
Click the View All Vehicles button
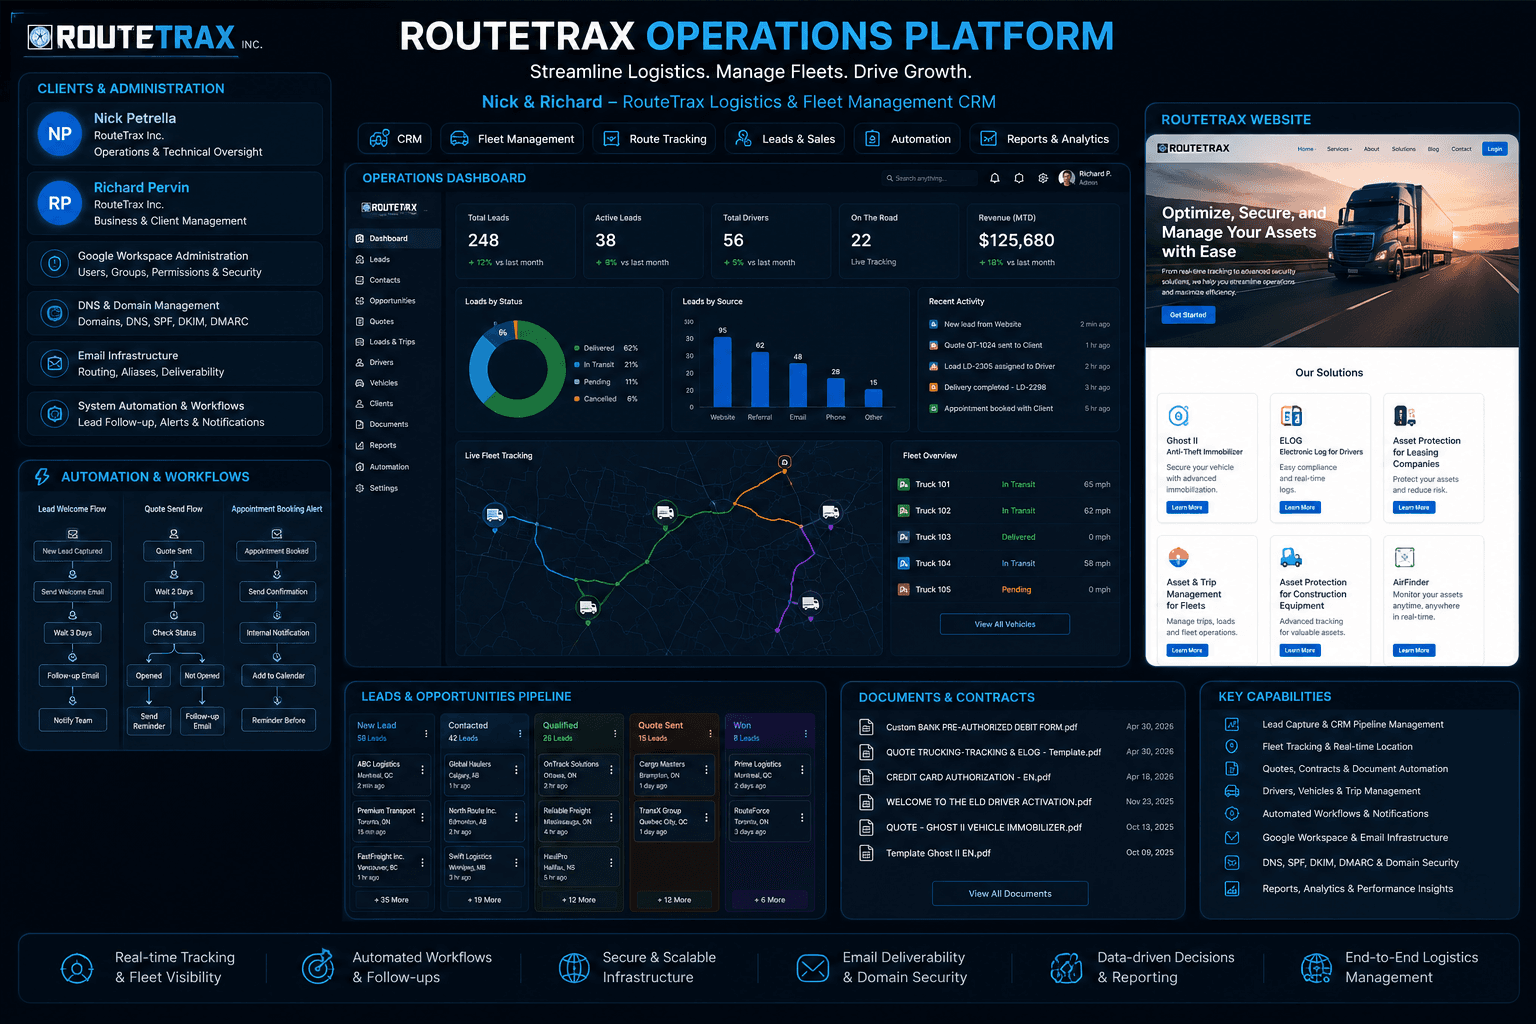[x=1005, y=624]
